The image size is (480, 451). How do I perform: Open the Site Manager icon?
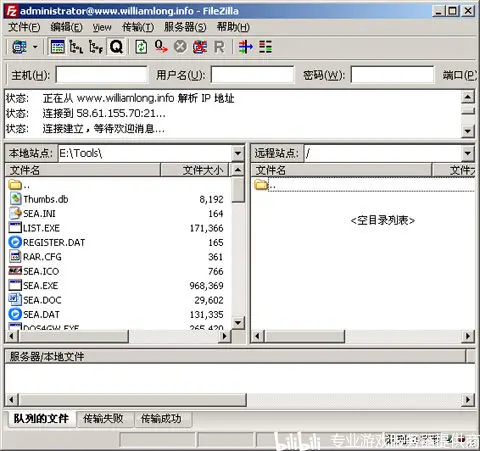pos(19,47)
